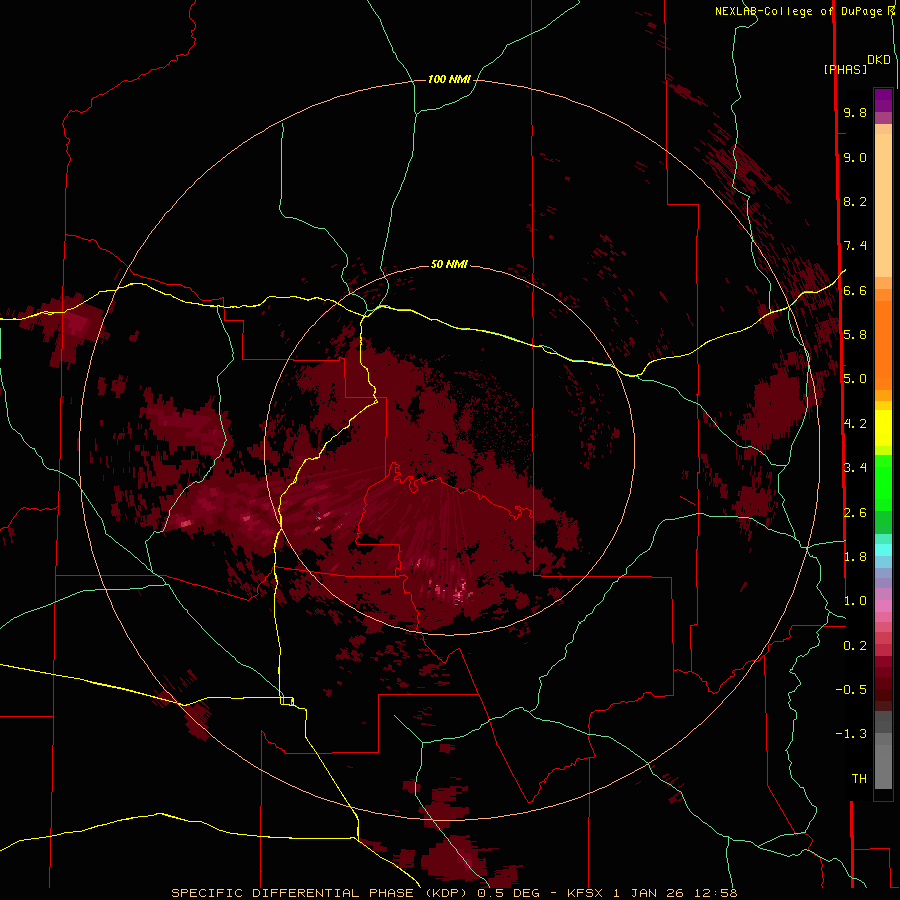The image size is (900, 900).
Task: Click the pink segment of the color bar
Action: [x=883, y=606]
